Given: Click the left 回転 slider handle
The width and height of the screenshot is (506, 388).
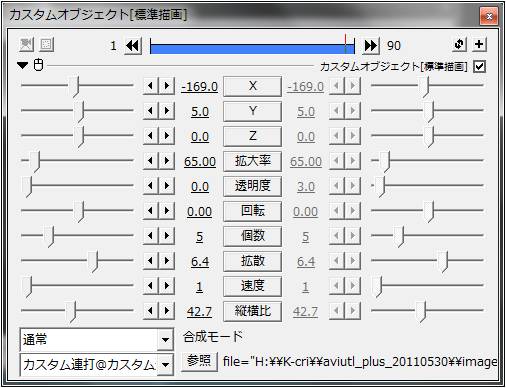Looking at the screenshot, I should point(79,212).
